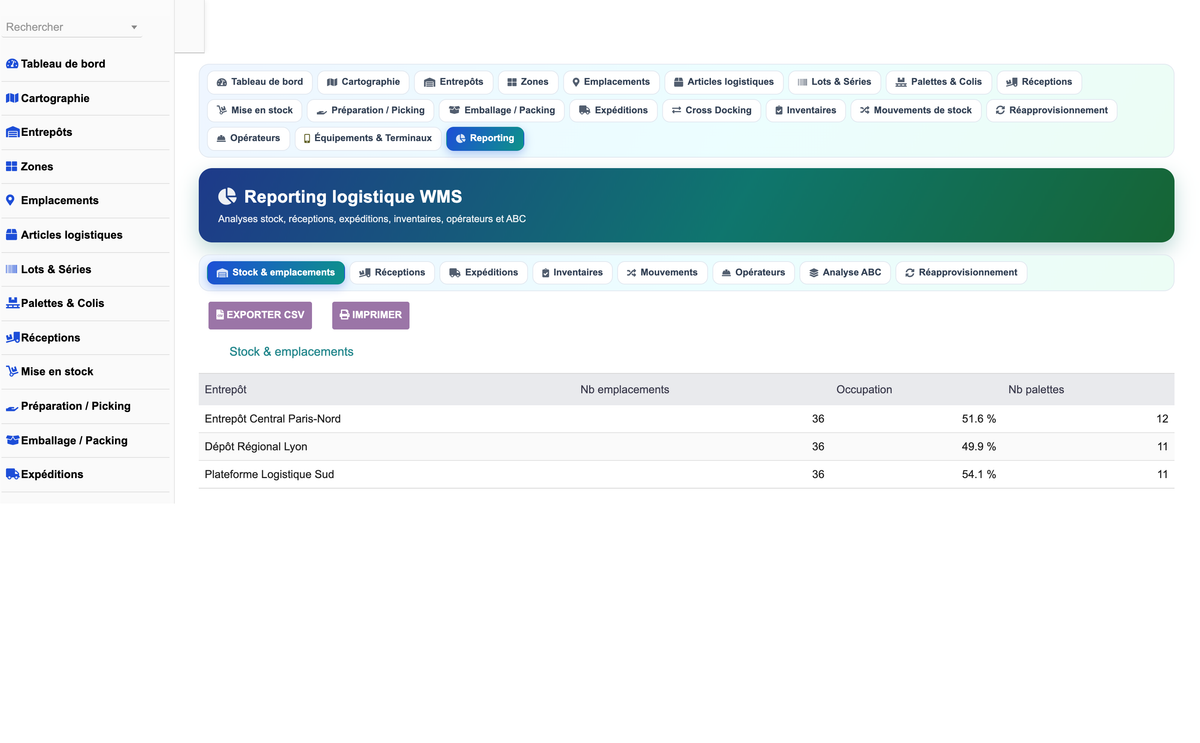Click the Entrepôt column header
This screenshot has height=743, width=1200.
[x=226, y=389]
